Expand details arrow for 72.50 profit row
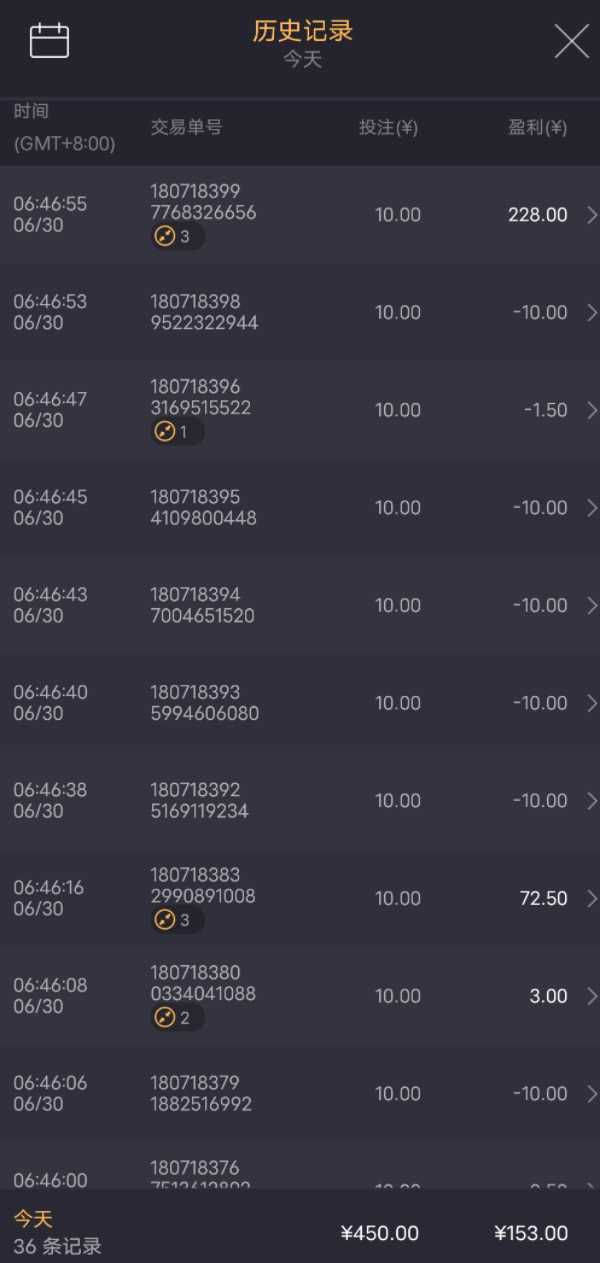Viewport: 600px width, 1263px height. [x=592, y=898]
